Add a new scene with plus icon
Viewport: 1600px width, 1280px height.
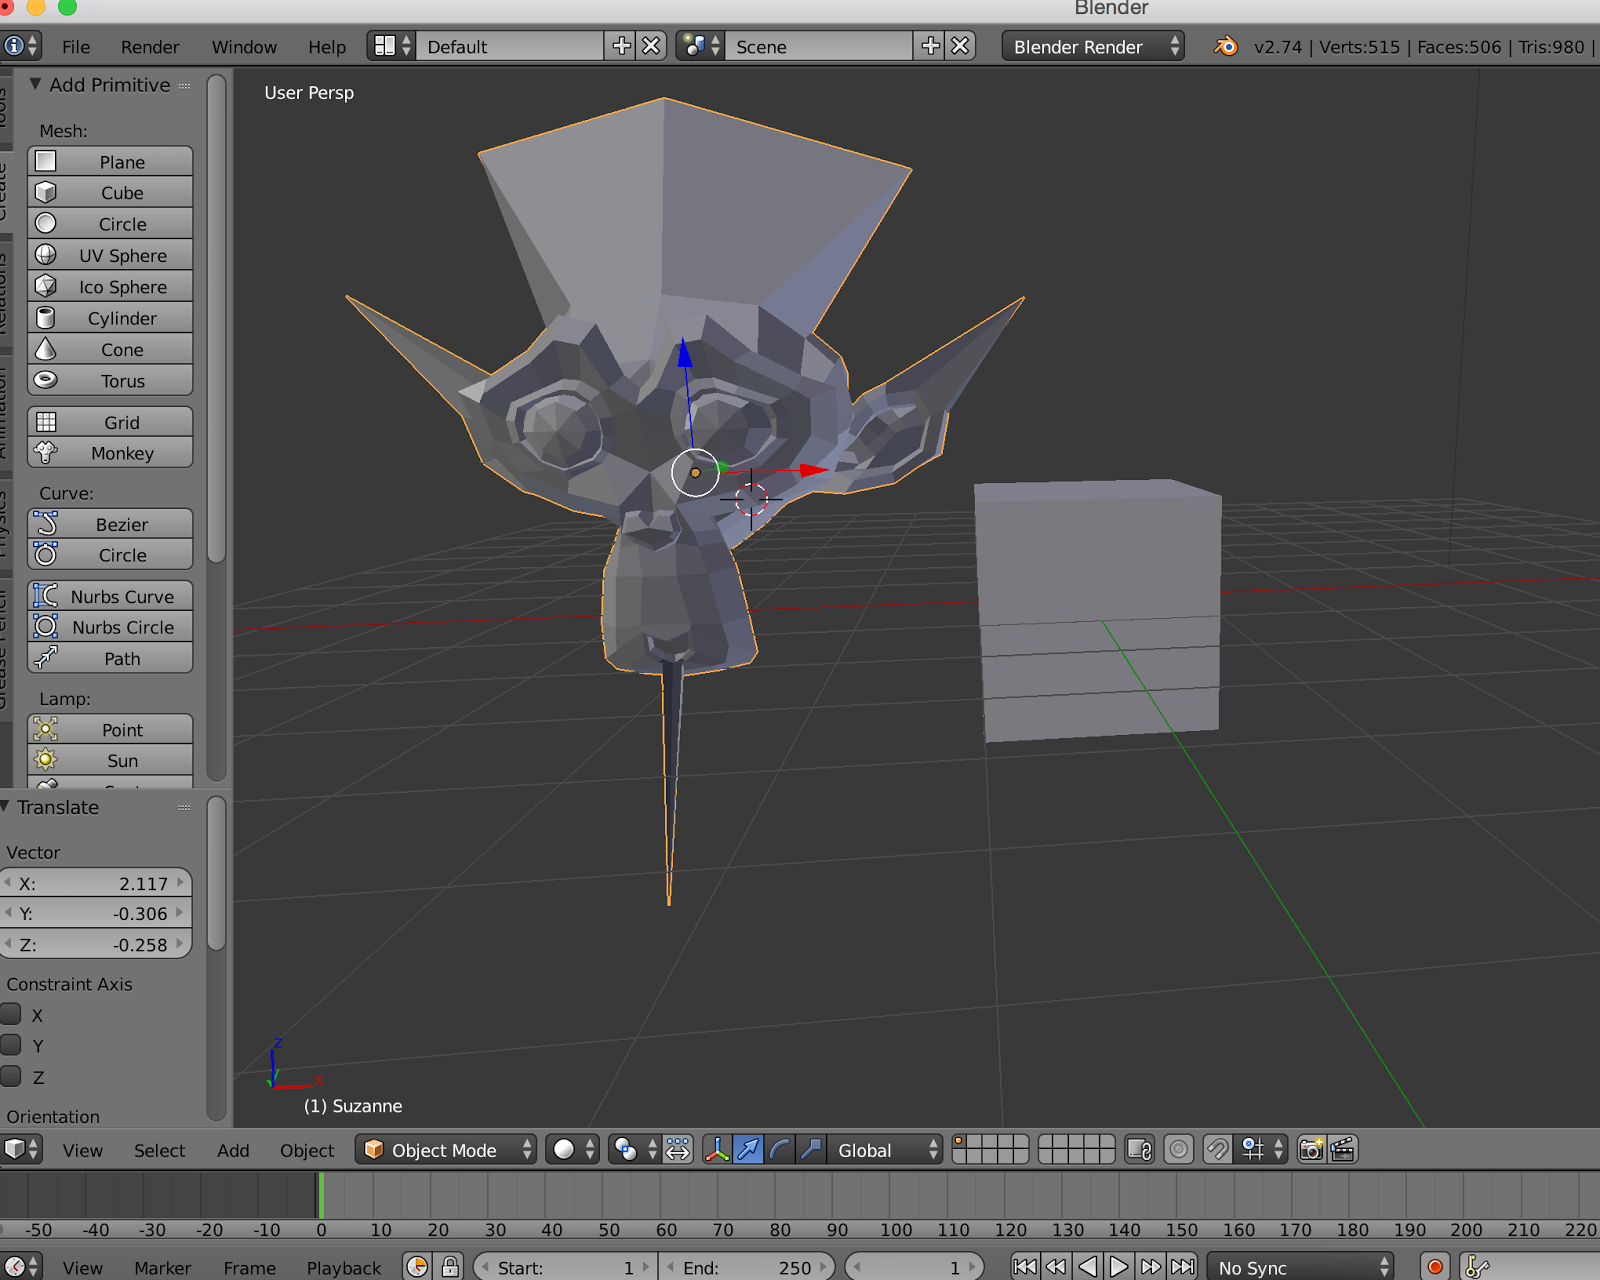click(x=930, y=46)
